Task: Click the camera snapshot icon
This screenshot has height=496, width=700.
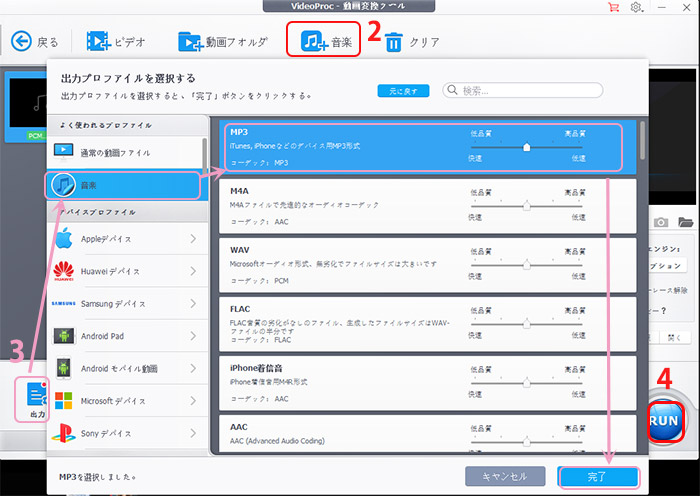Action: click(x=661, y=222)
